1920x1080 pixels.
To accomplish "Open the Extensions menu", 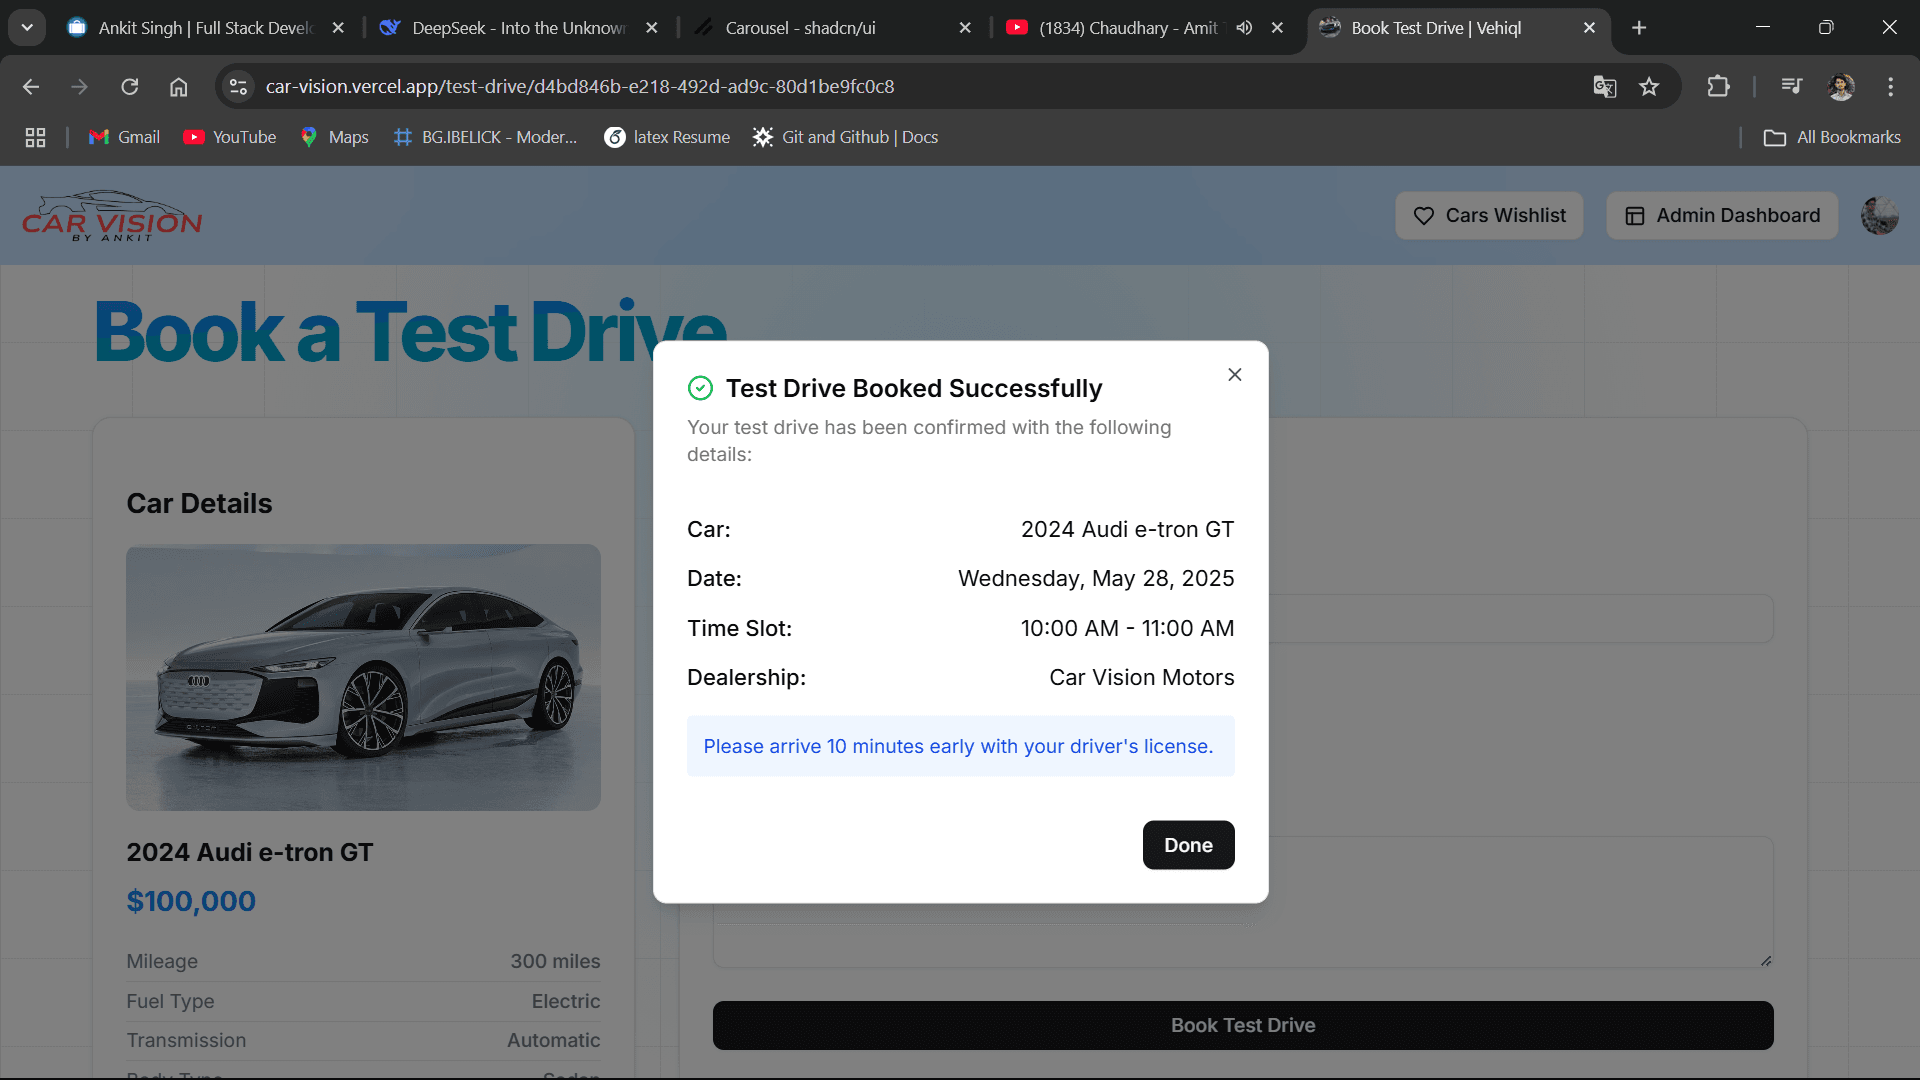I will [x=1718, y=87].
